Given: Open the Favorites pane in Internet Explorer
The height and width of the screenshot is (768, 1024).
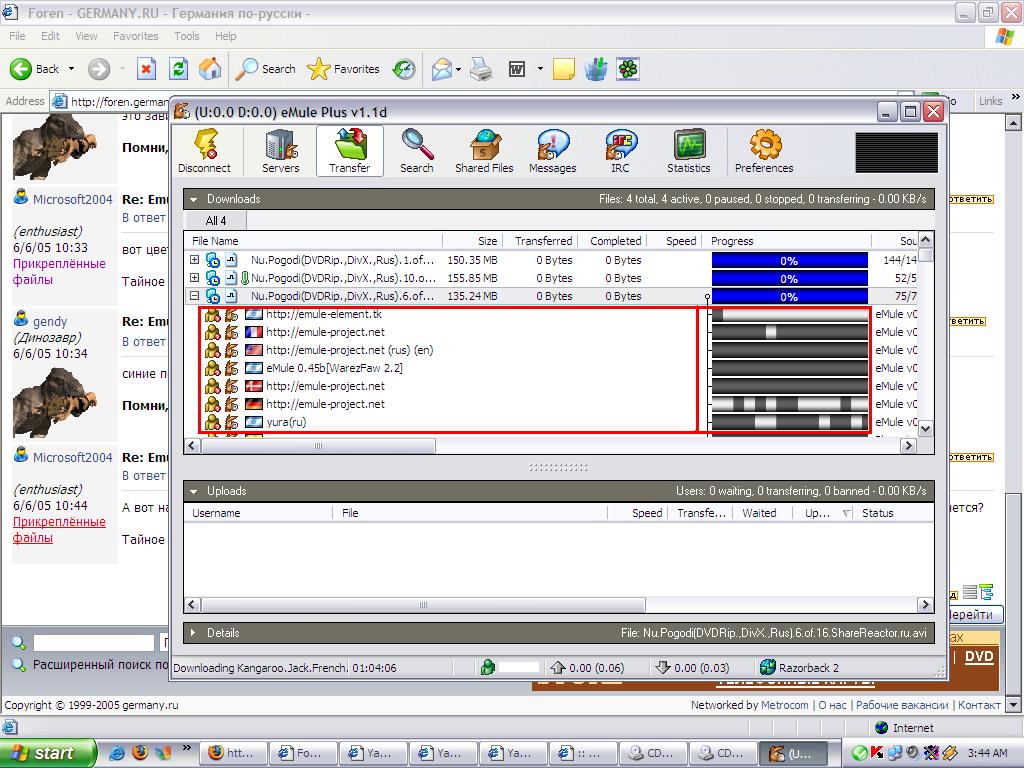Looking at the screenshot, I should (x=344, y=69).
